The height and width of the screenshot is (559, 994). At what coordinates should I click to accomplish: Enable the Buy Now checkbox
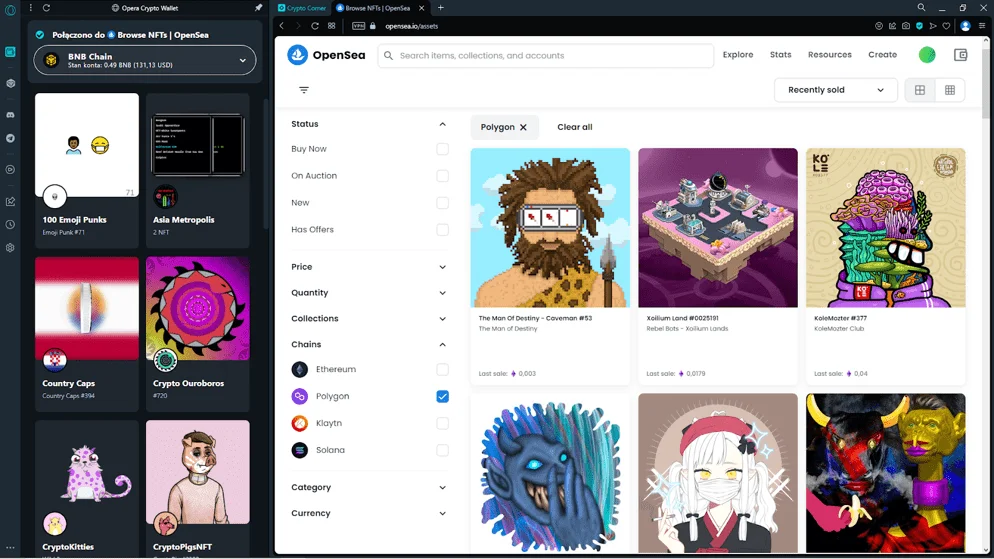[x=442, y=149]
